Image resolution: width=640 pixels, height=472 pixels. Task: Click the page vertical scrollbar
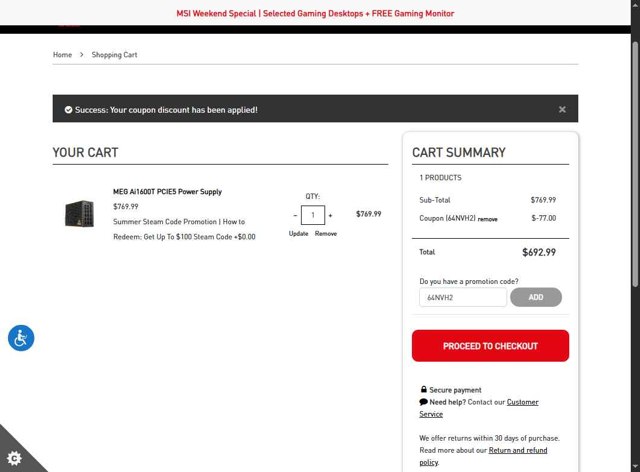[636, 163]
